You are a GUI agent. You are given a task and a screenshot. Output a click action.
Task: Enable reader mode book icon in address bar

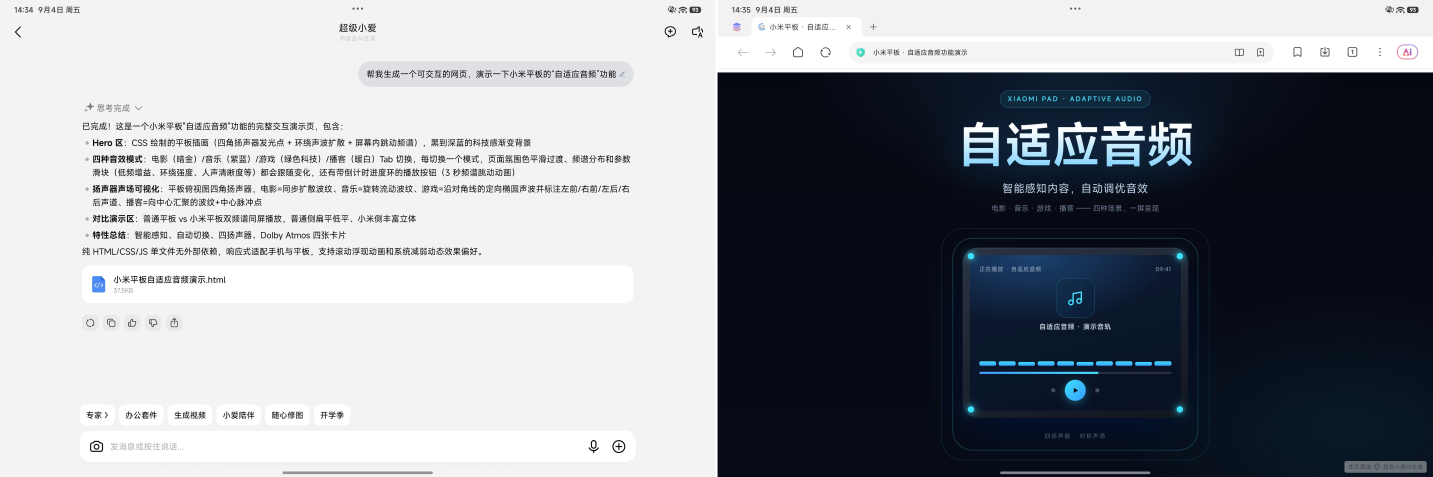1239,52
